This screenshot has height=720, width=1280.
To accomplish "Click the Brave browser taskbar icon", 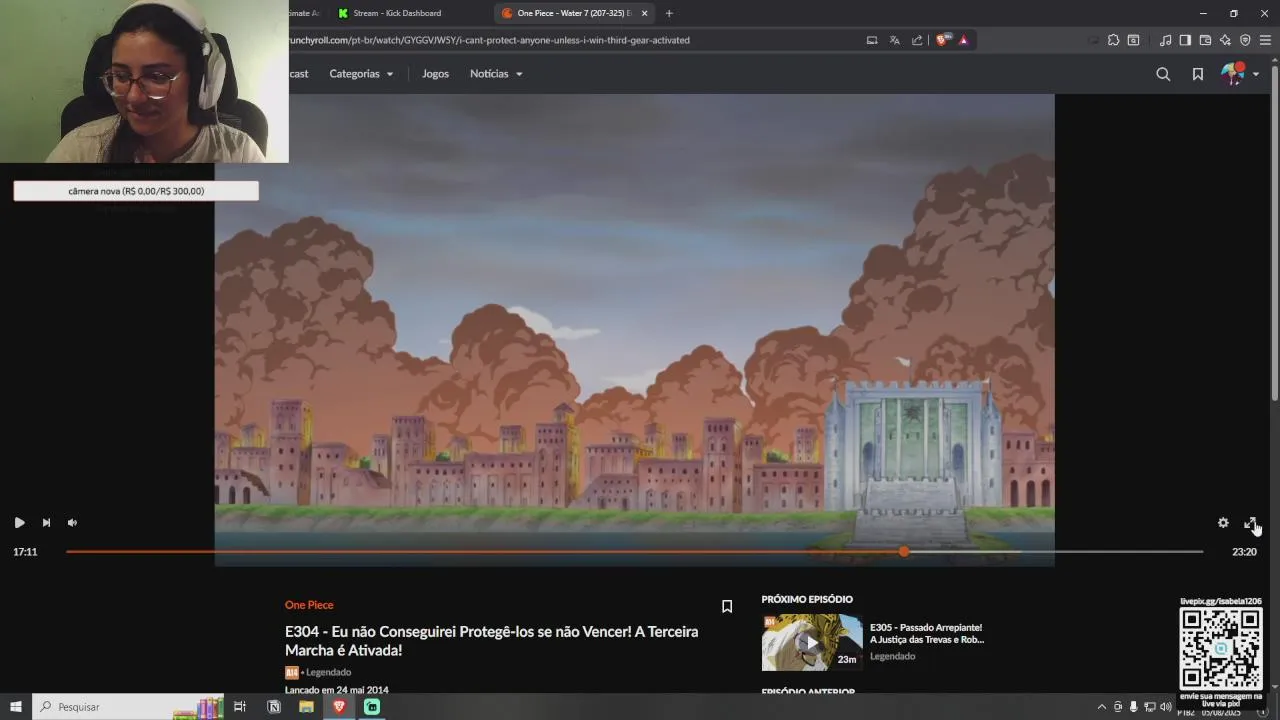I will 339,707.
